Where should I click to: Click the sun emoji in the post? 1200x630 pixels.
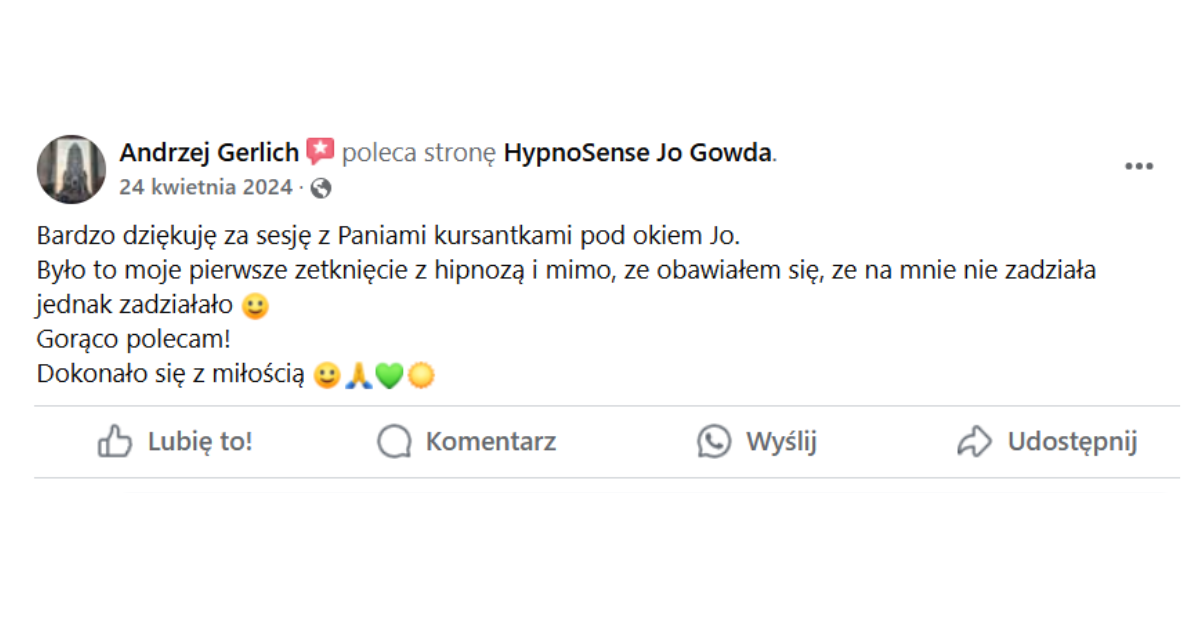pyautogui.click(x=421, y=376)
